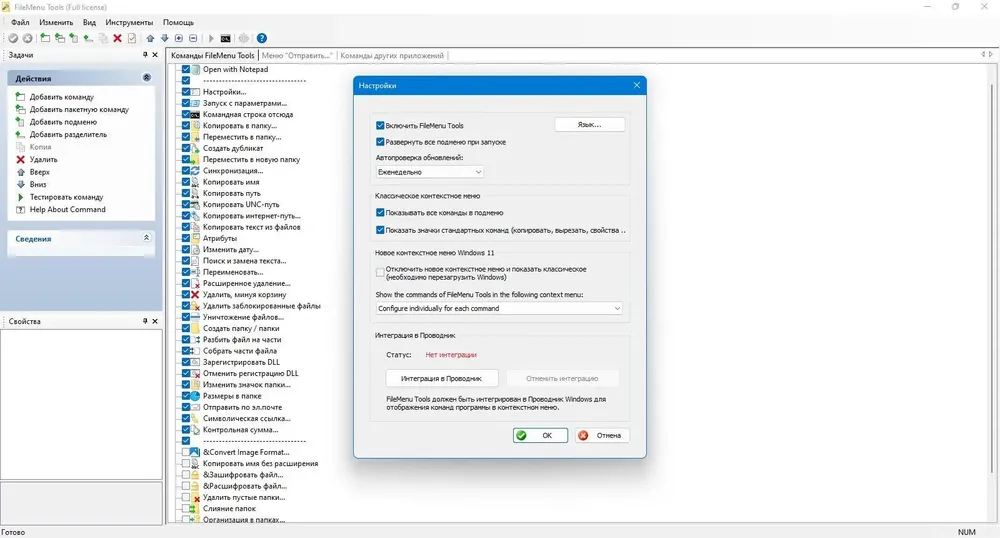Select the Контрольная сумма... command row
1000x538 pixels.
(x=240, y=430)
